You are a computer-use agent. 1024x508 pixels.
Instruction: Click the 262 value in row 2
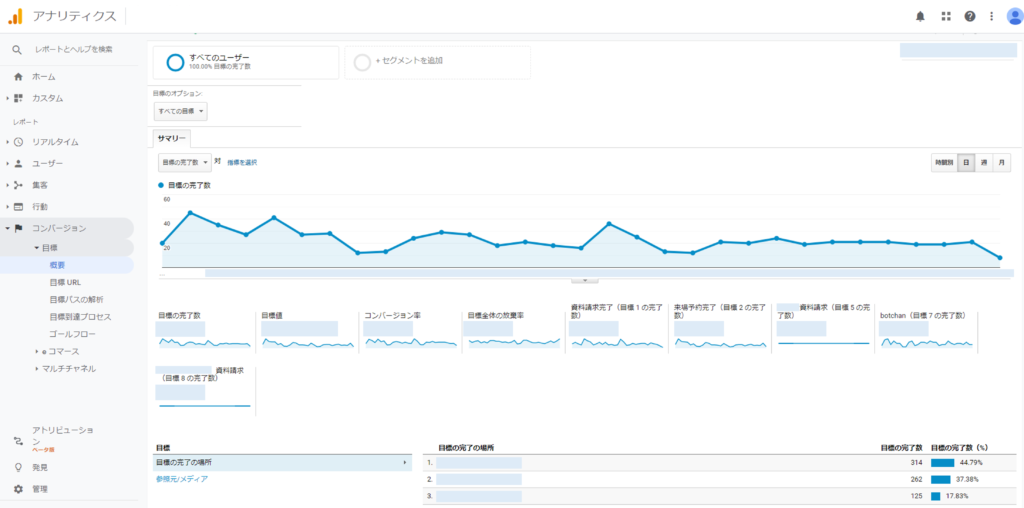click(916, 479)
